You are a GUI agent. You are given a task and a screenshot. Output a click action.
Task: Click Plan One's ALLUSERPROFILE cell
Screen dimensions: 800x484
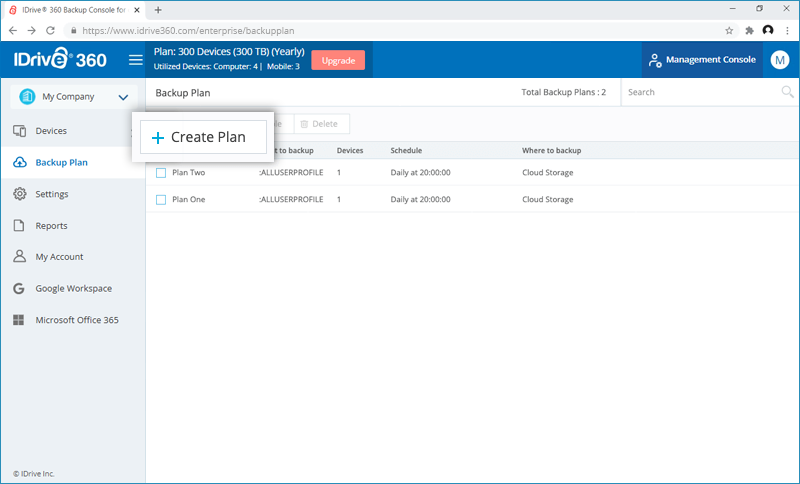pos(291,199)
